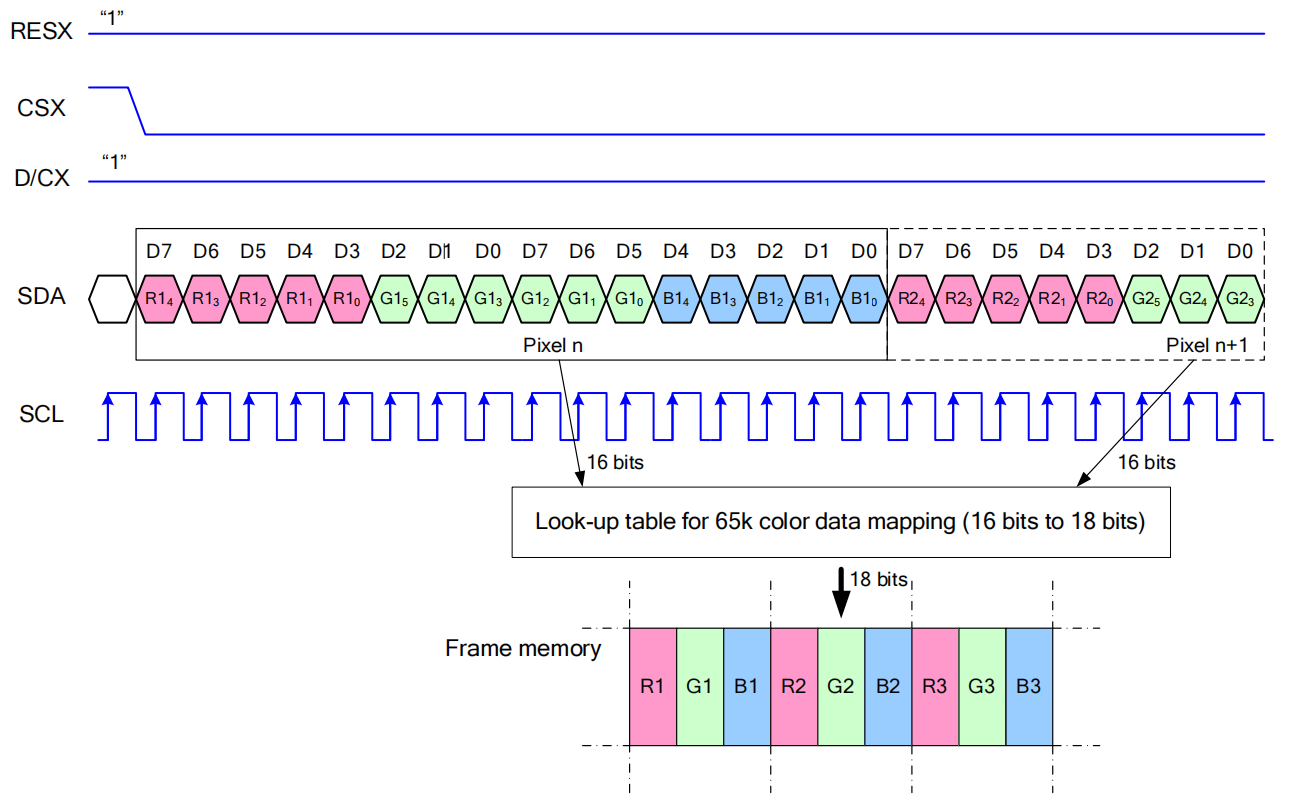1294x807 pixels.
Task: Pick the R1₁ bit cell on SDA
Action: click(300, 298)
